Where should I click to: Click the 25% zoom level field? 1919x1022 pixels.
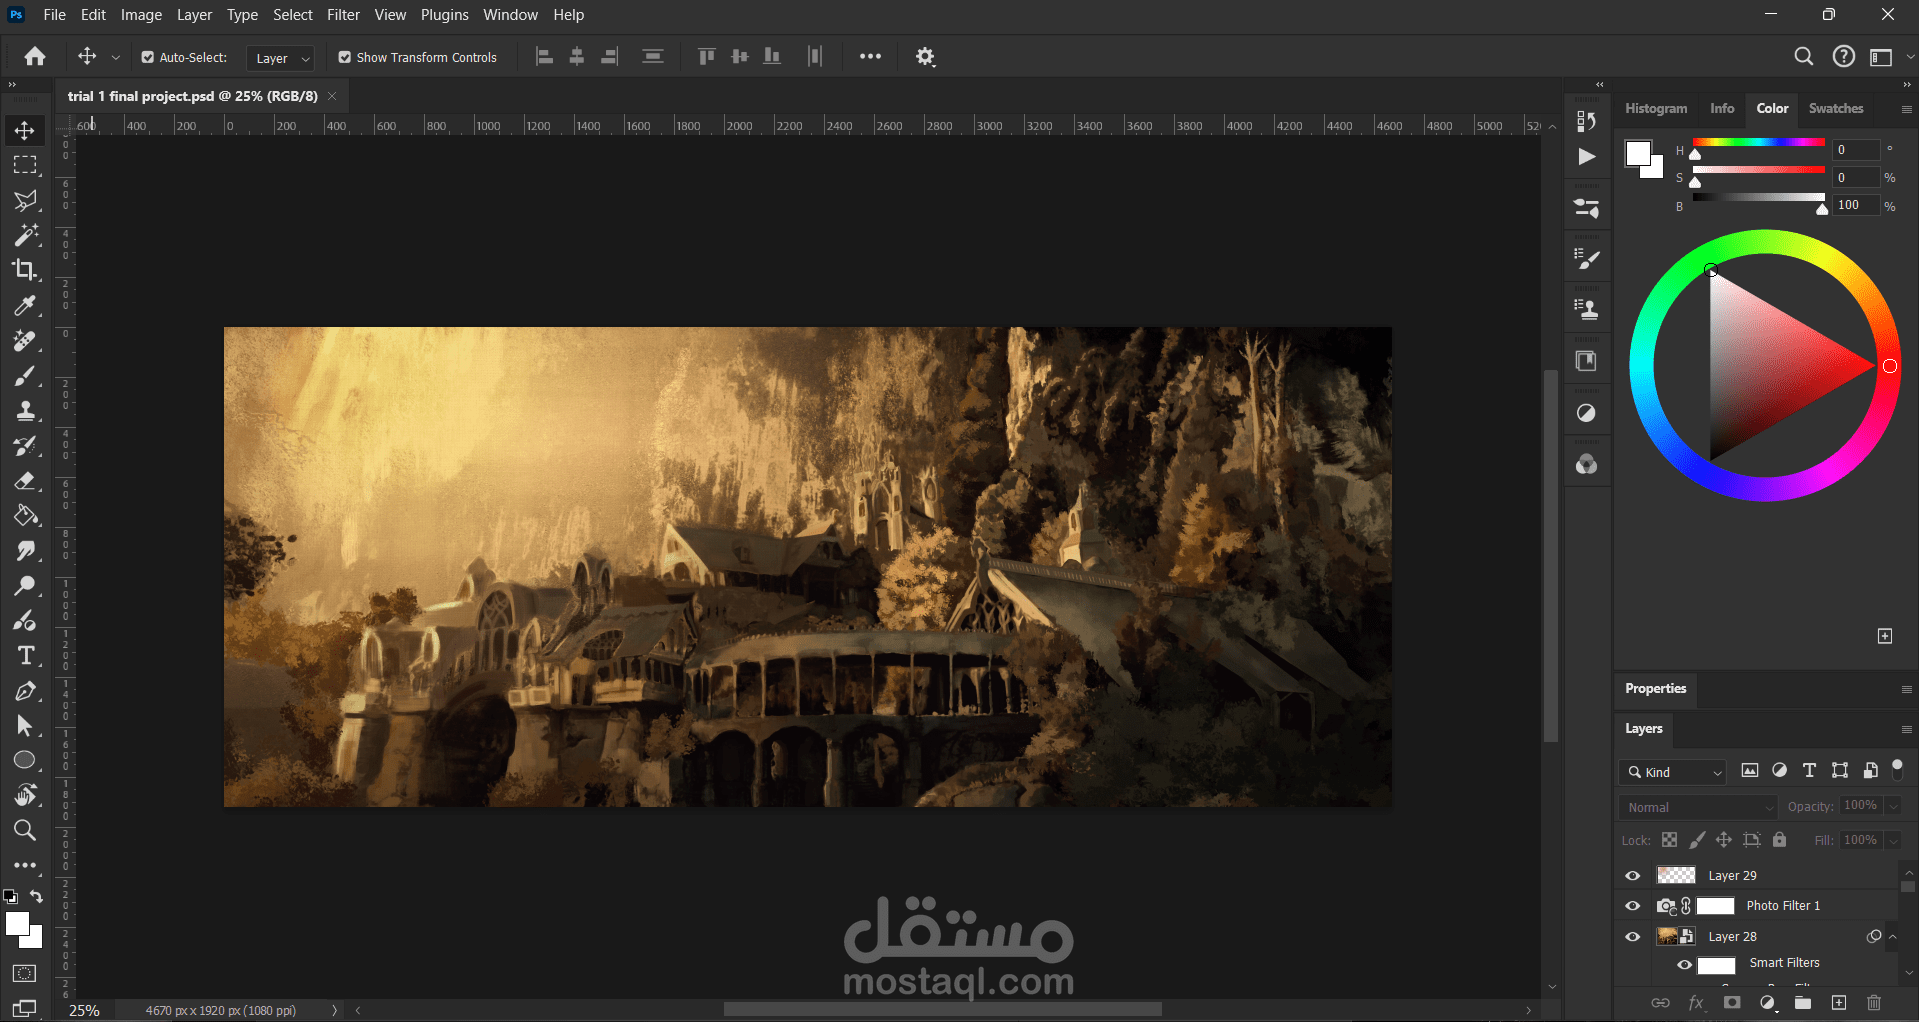click(84, 1010)
